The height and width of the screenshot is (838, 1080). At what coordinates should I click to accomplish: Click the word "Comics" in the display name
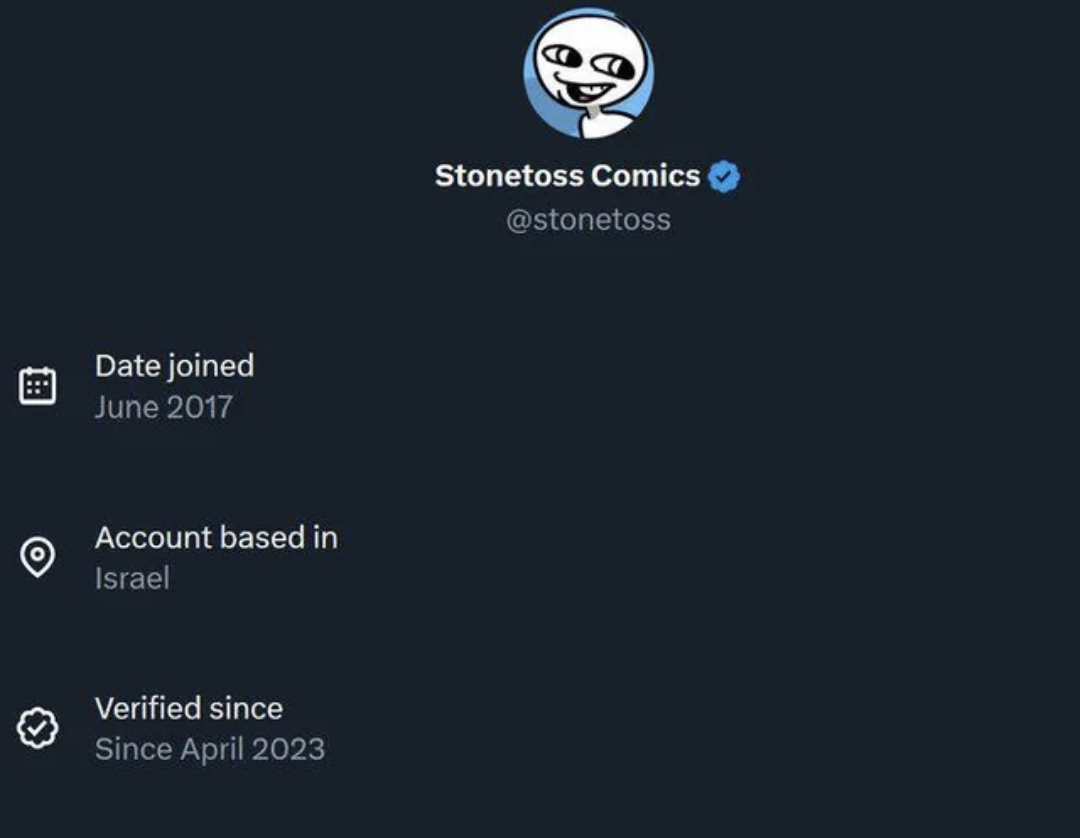click(x=646, y=176)
